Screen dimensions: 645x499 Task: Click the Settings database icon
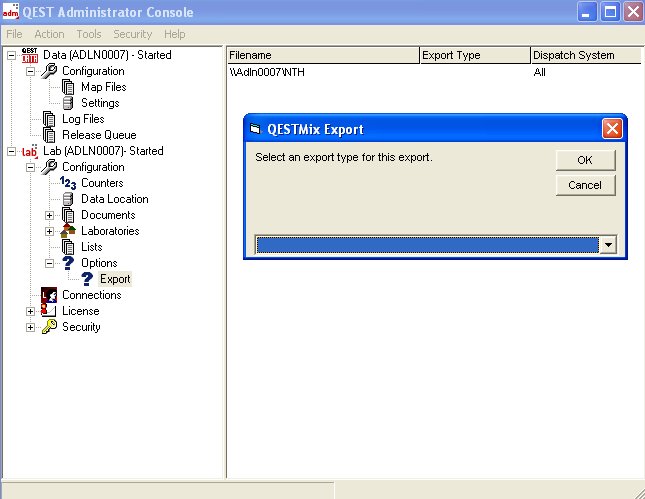pos(68,103)
